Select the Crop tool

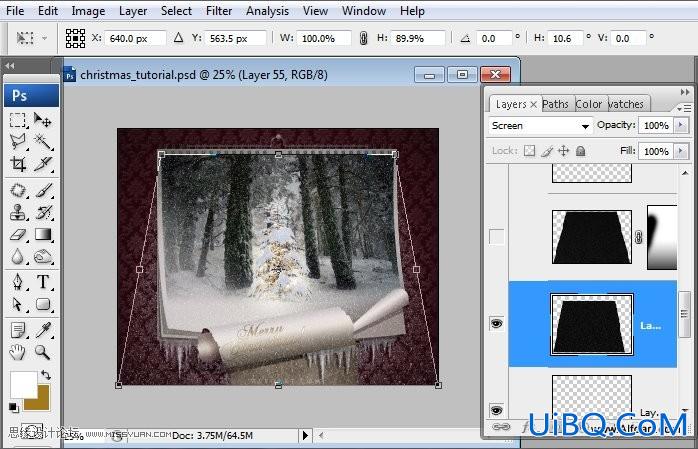[18, 164]
